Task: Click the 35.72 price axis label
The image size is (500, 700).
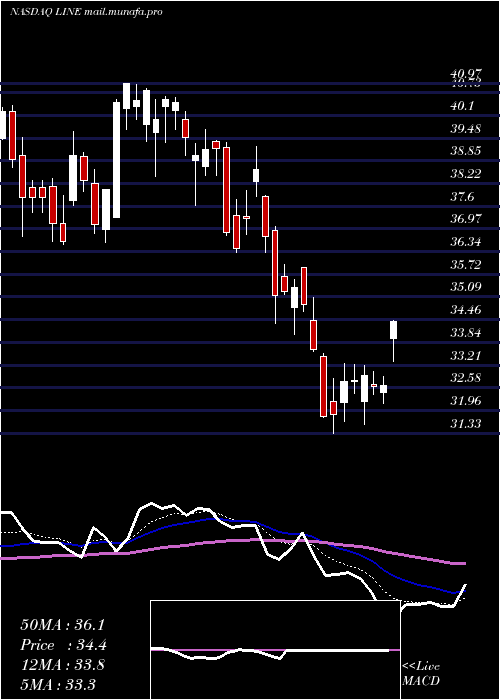Action: 466,265
